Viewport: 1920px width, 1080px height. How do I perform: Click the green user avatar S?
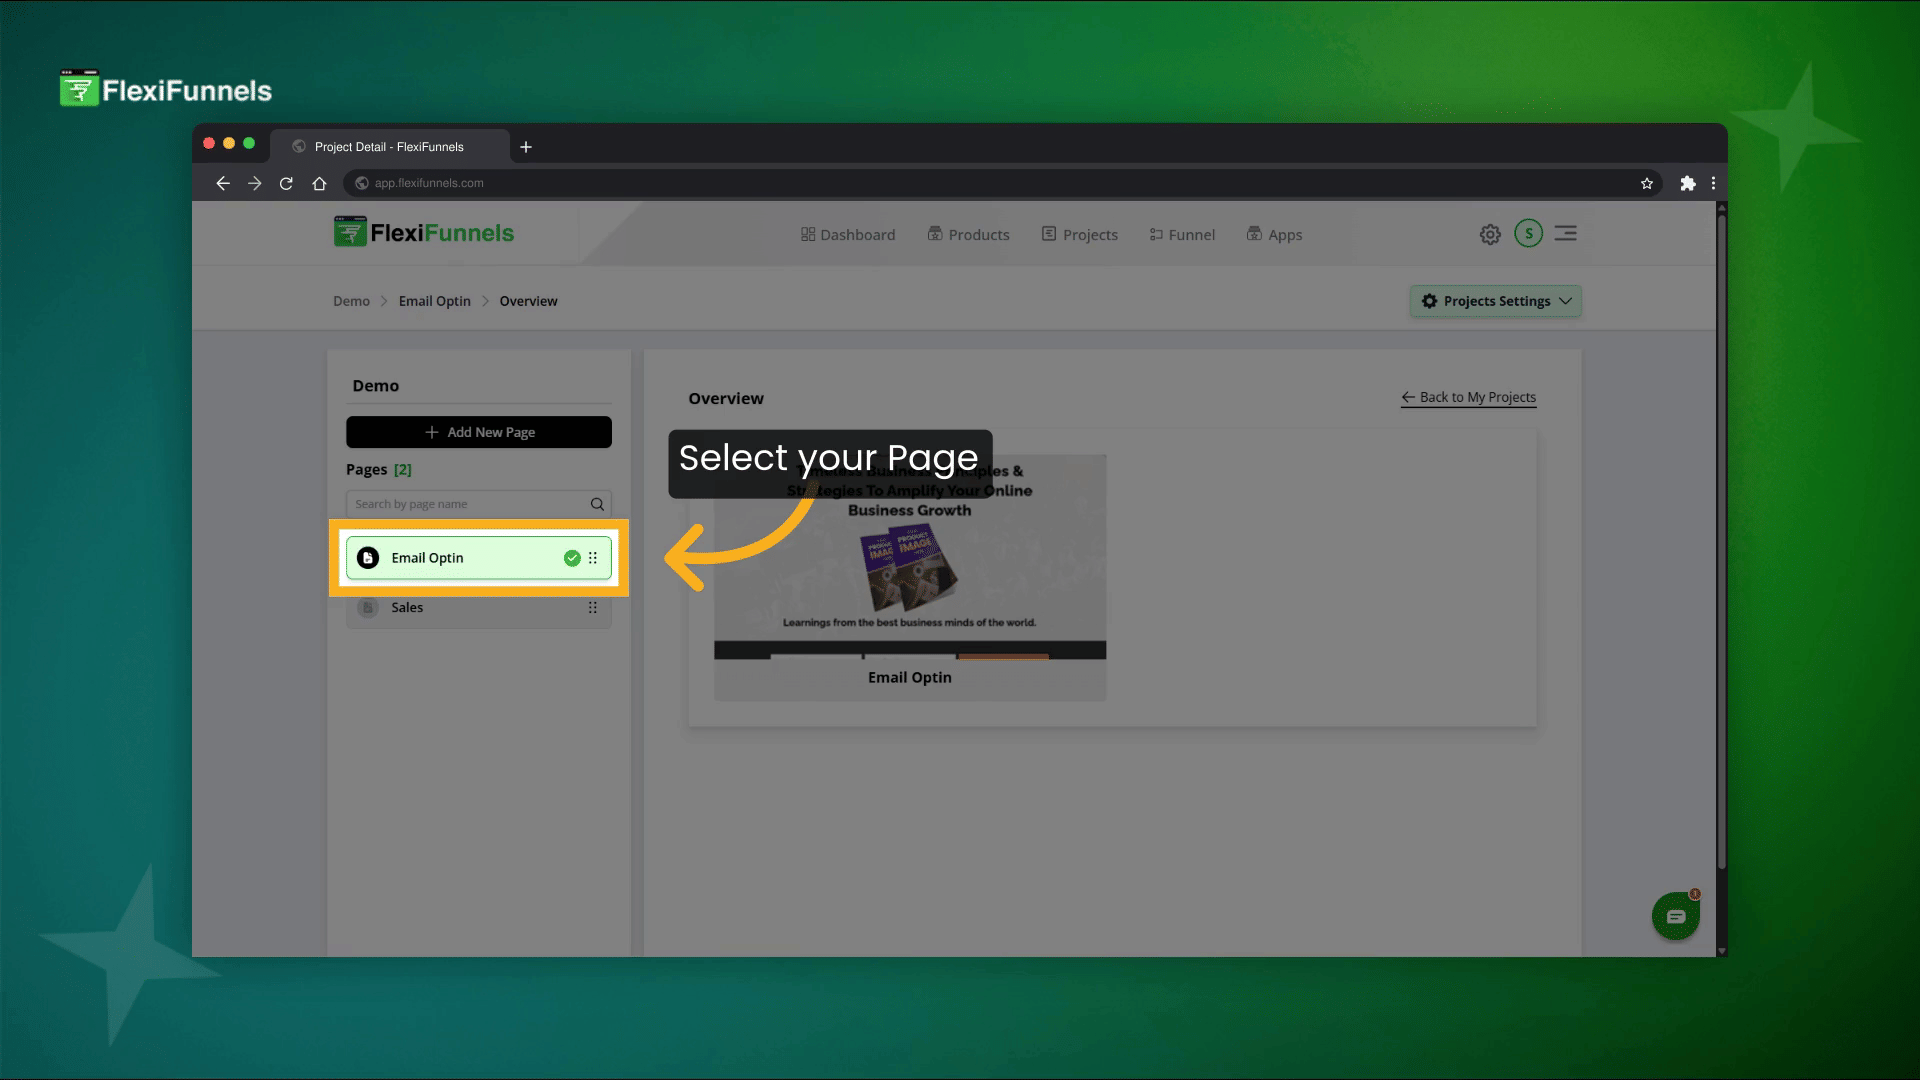pos(1528,233)
